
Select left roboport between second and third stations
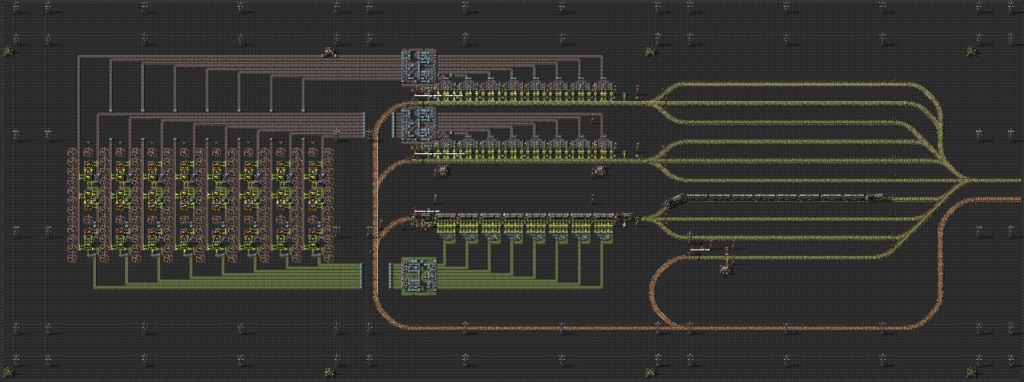tap(443, 171)
